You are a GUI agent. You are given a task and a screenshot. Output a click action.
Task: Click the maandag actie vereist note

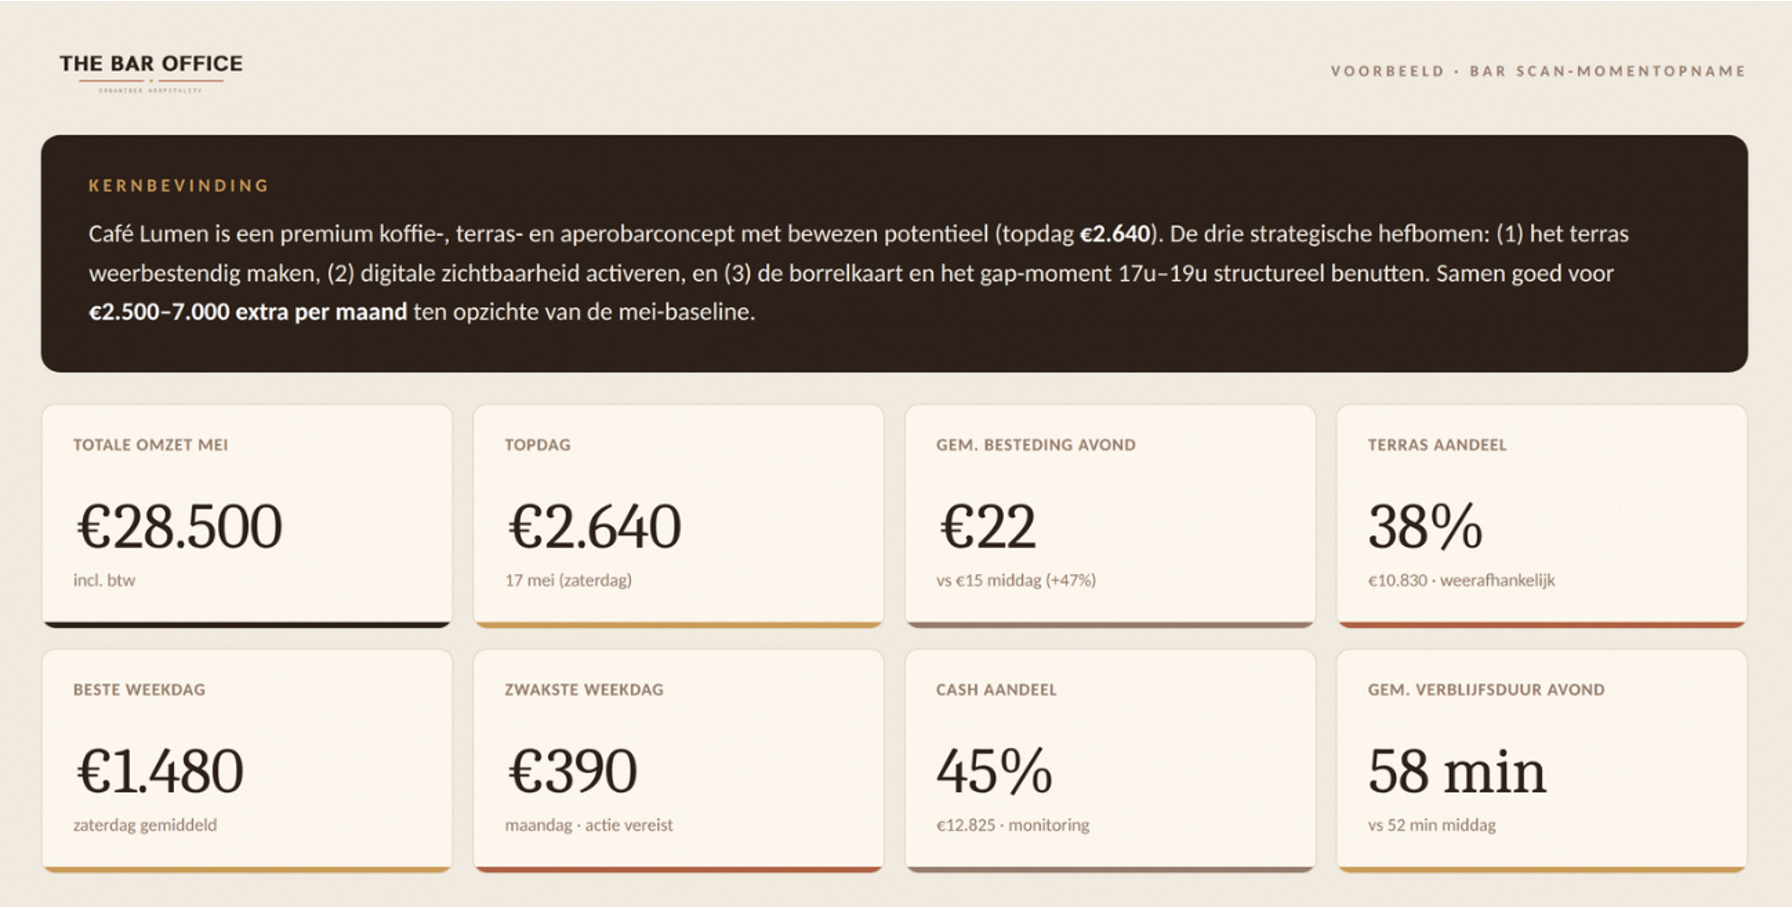(x=589, y=825)
